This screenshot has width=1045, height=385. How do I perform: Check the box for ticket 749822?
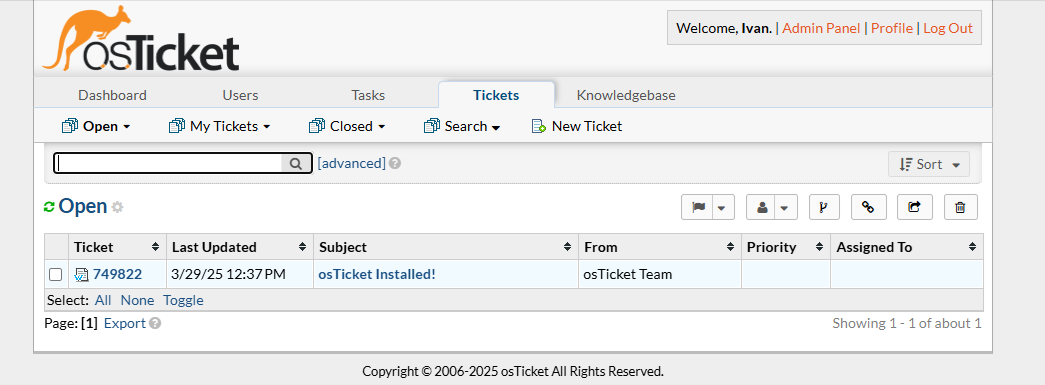(56, 274)
